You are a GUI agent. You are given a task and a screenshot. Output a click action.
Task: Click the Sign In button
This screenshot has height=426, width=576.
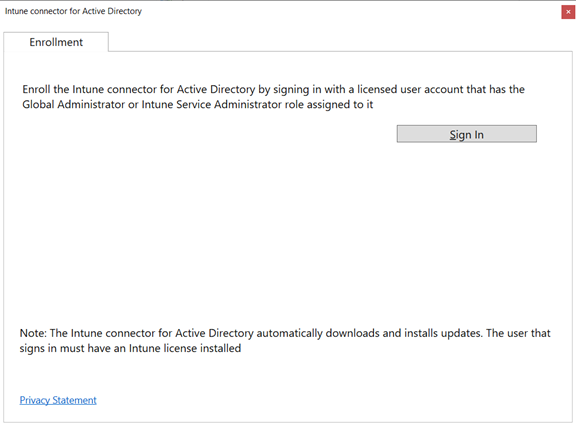[x=467, y=134]
